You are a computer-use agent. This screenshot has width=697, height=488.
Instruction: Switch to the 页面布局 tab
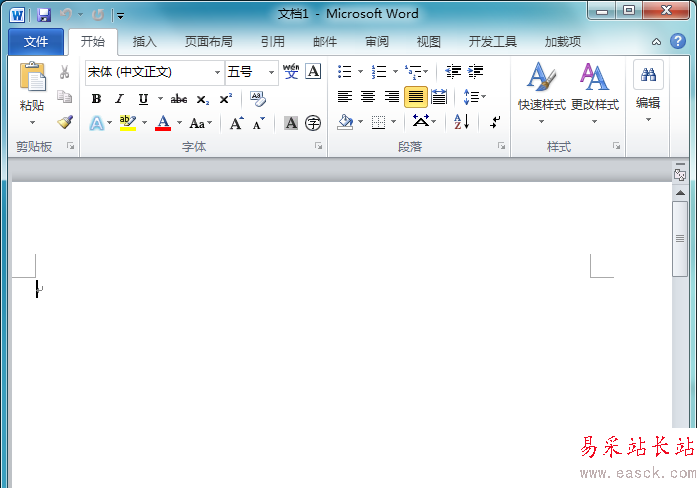click(208, 42)
